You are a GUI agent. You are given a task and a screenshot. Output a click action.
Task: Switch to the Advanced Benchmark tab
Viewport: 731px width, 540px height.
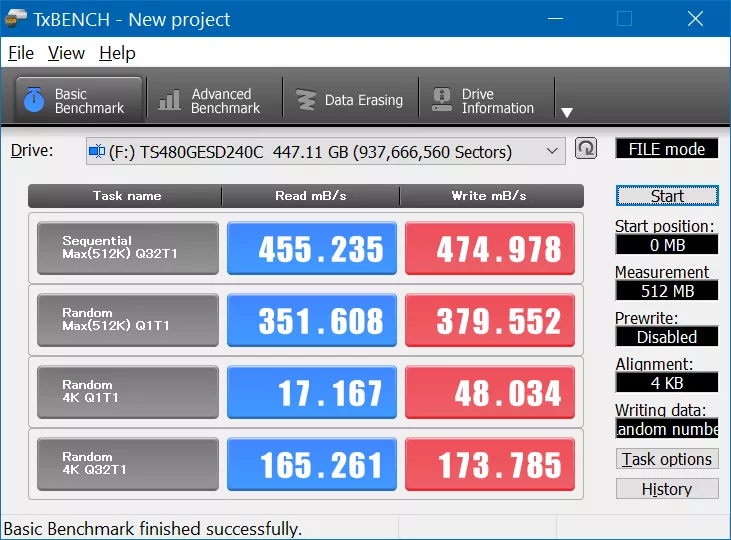[x=214, y=100]
